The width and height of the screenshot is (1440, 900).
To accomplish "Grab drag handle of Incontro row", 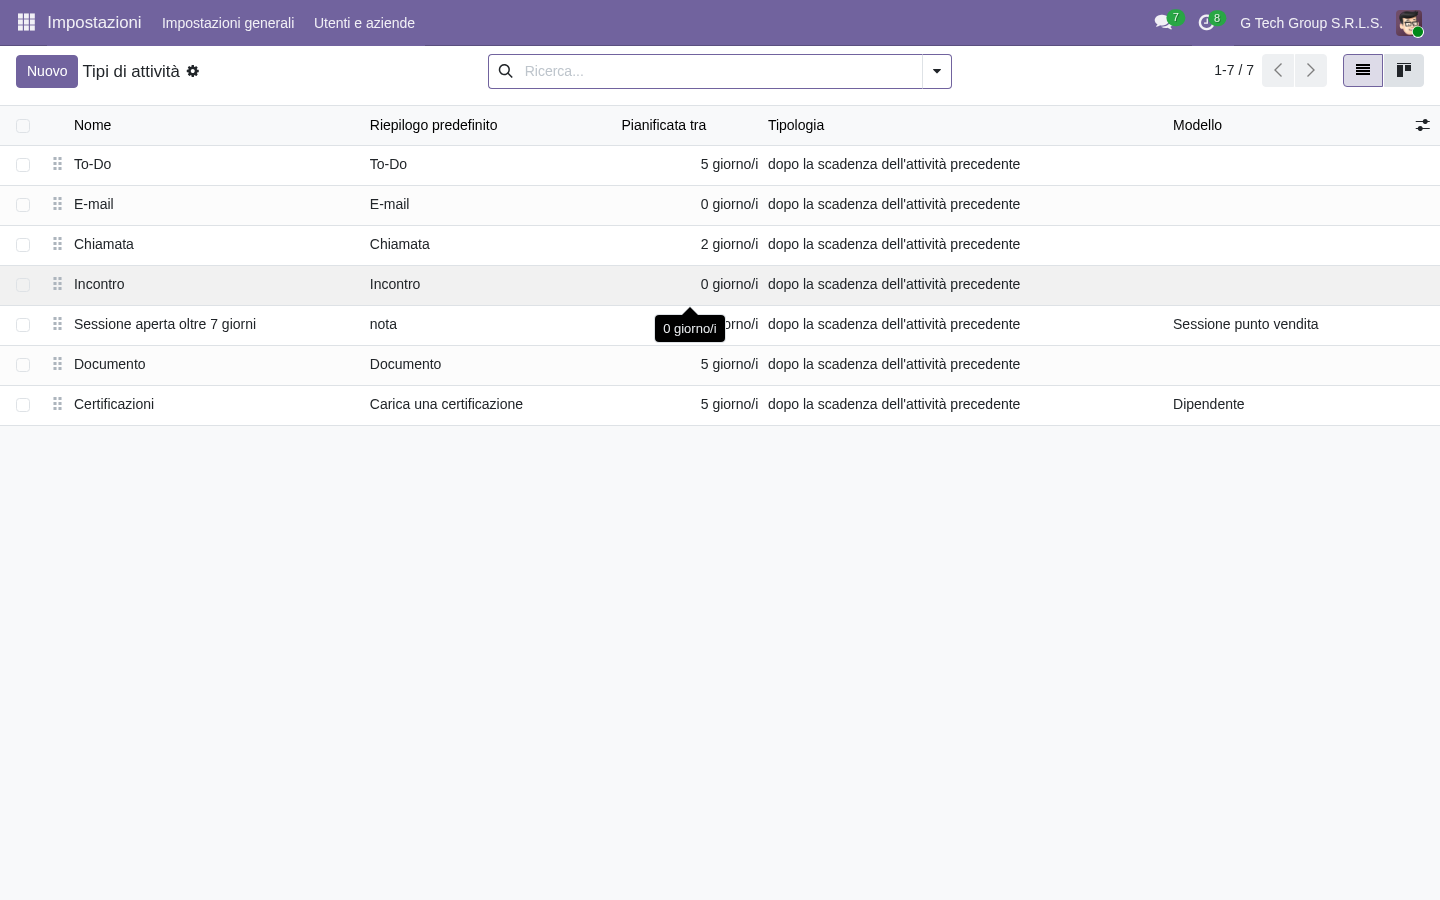I will point(57,284).
